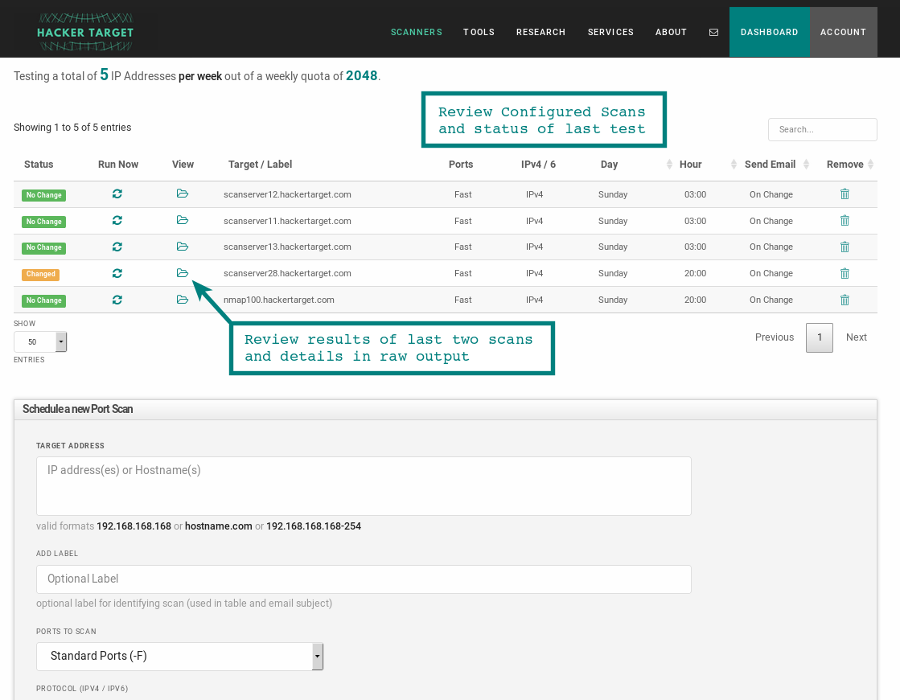
Task: Run scan now for scanserver12.hackertarget.com
Action: [117, 194]
